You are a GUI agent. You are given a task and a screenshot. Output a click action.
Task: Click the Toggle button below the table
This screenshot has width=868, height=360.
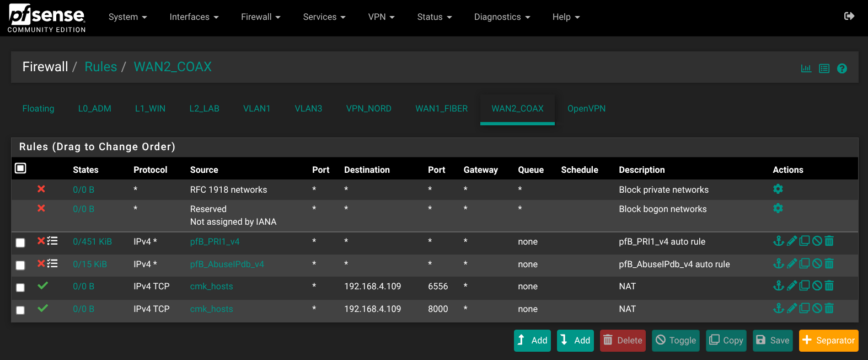(x=676, y=341)
